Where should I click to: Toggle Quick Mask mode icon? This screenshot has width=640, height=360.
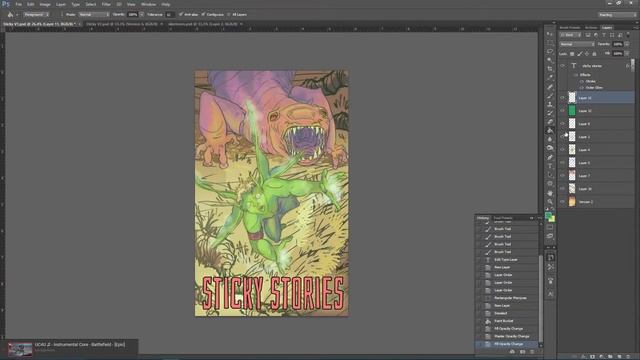(550, 227)
